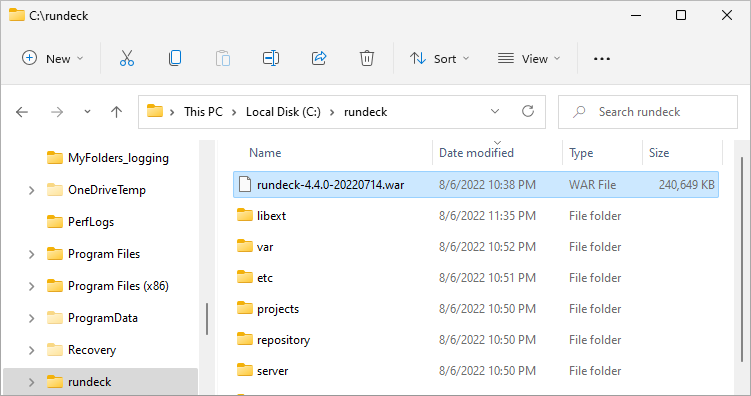Go back with the left arrow
The image size is (751, 396).
[x=22, y=112]
